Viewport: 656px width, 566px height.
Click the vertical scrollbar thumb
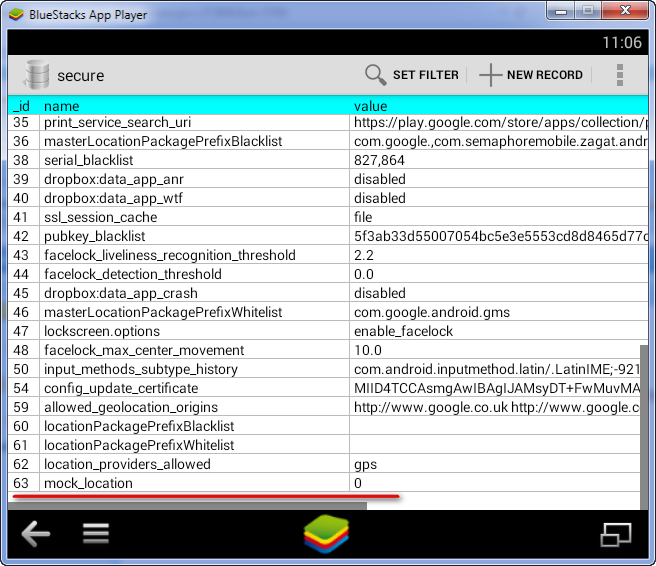(x=644, y=420)
